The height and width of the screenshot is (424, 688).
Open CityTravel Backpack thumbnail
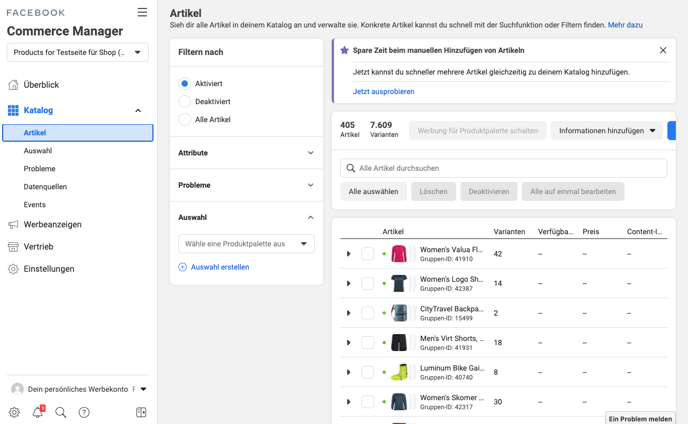tap(399, 313)
